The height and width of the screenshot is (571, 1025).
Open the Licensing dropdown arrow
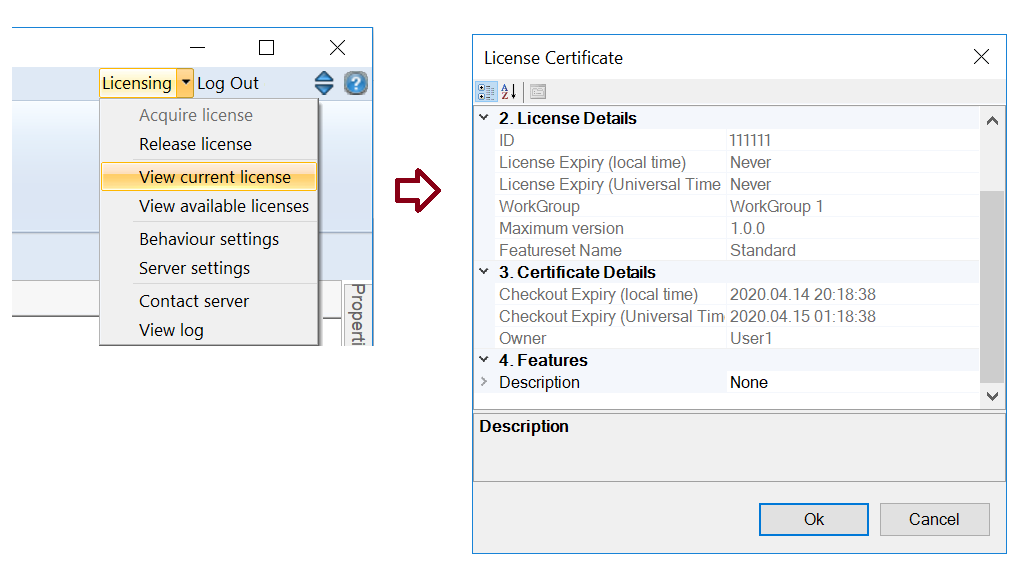[x=185, y=83]
